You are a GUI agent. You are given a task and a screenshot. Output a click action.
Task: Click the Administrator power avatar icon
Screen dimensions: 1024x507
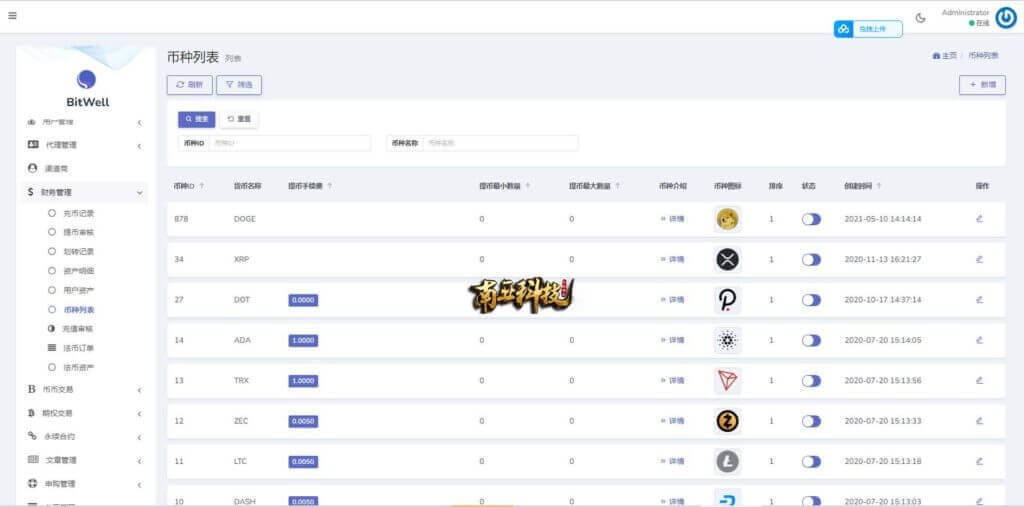(1005, 18)
